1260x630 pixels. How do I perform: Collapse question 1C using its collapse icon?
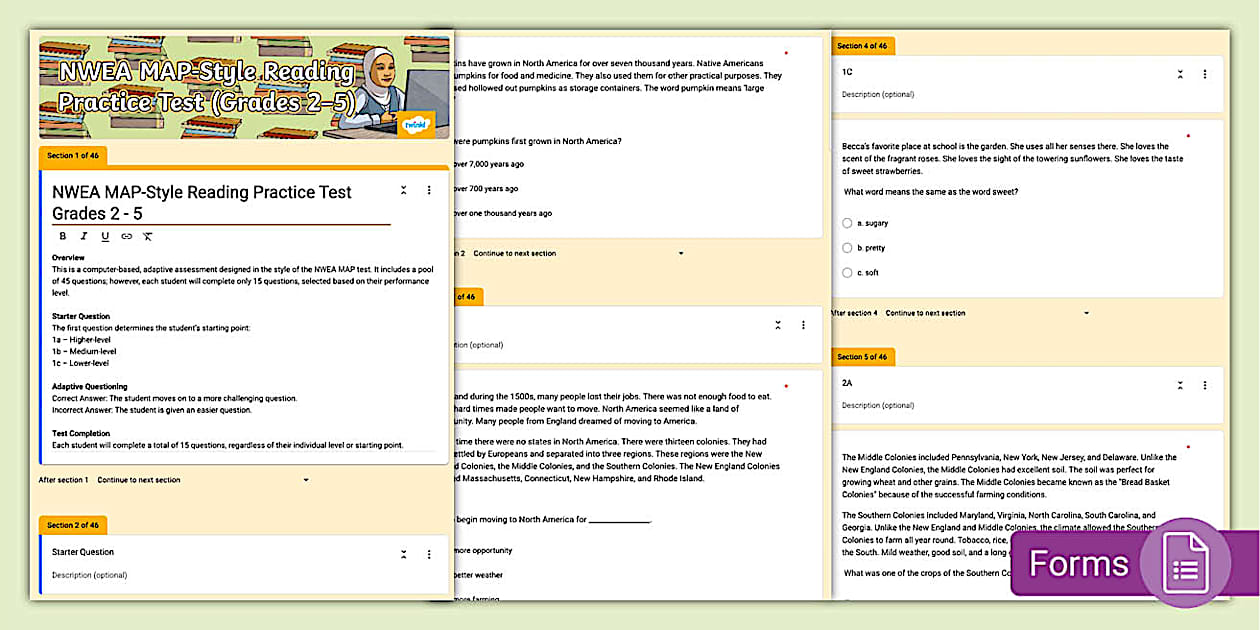pos(1178,74)
